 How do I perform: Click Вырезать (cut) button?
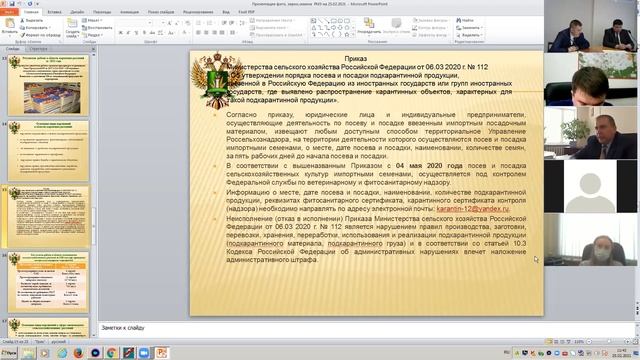31,20
